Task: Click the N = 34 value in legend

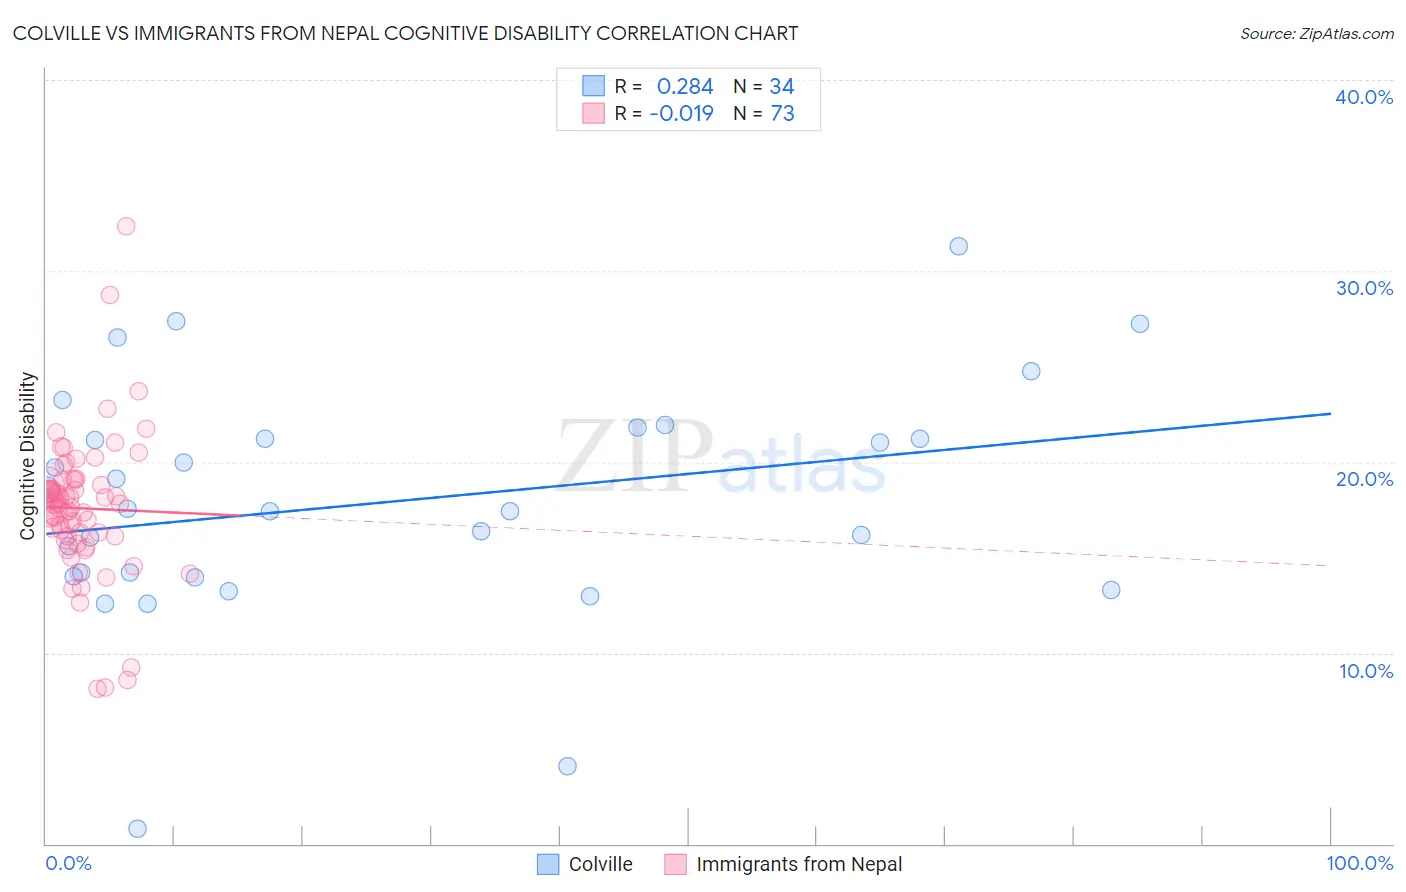Action: (x=764, y=86)
